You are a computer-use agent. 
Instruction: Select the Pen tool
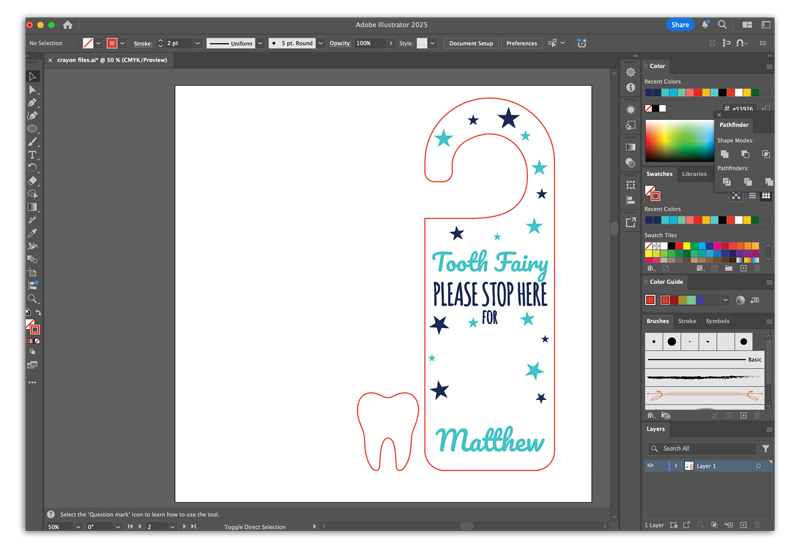pos(33,103)
